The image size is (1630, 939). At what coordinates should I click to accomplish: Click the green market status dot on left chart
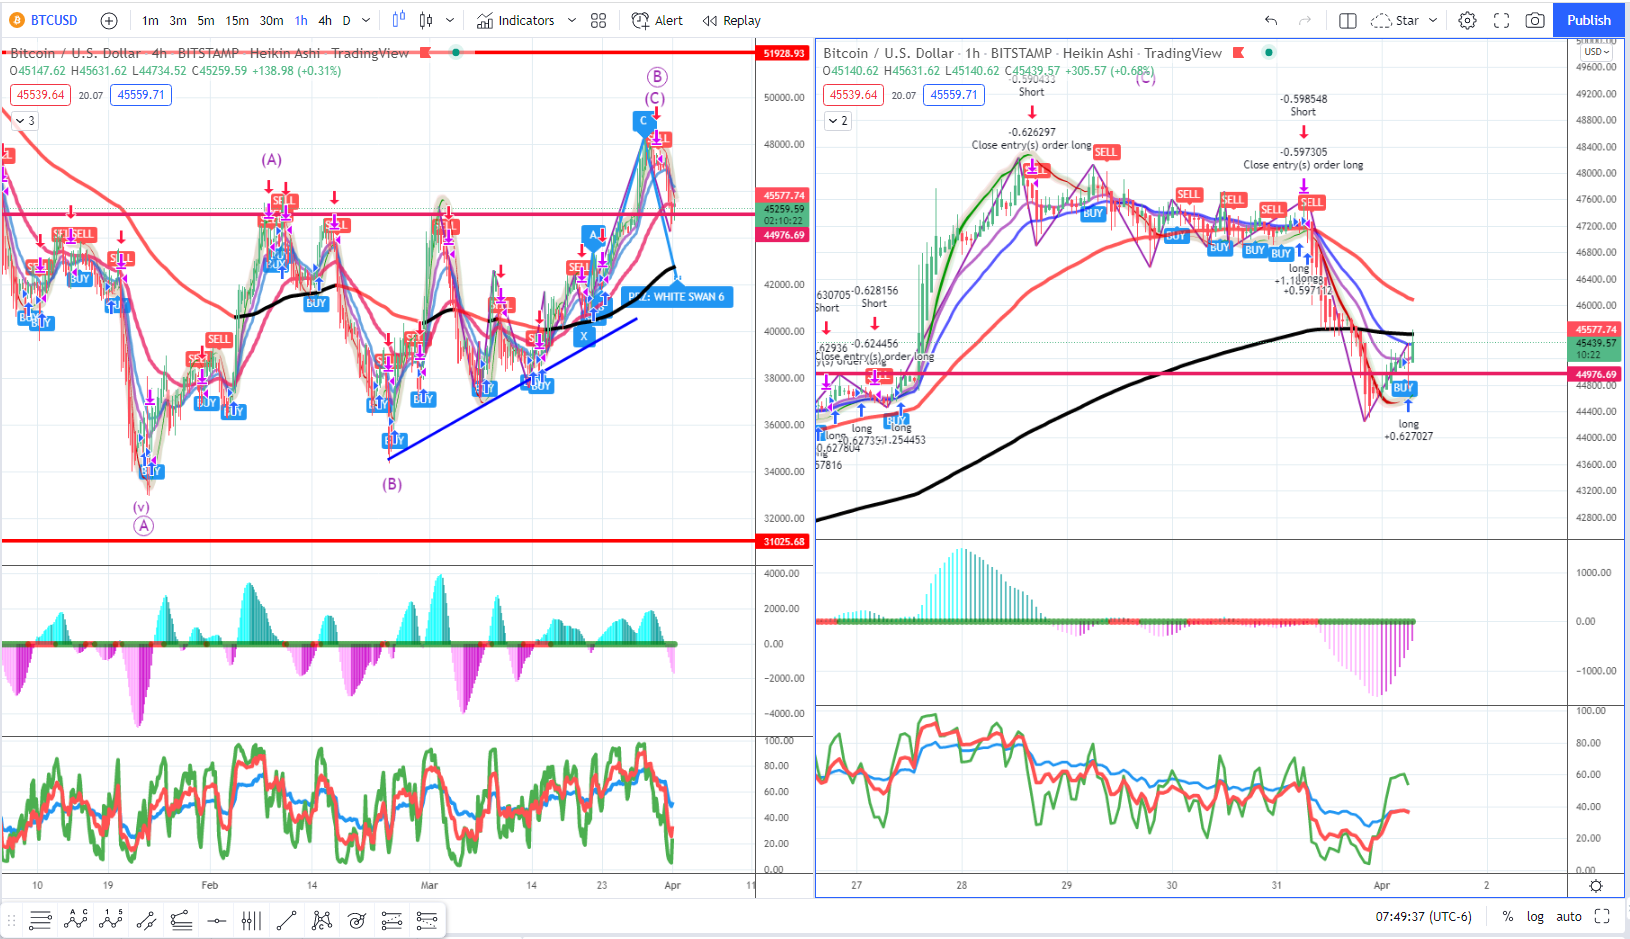pyautogui.click(x=456, y=53)
